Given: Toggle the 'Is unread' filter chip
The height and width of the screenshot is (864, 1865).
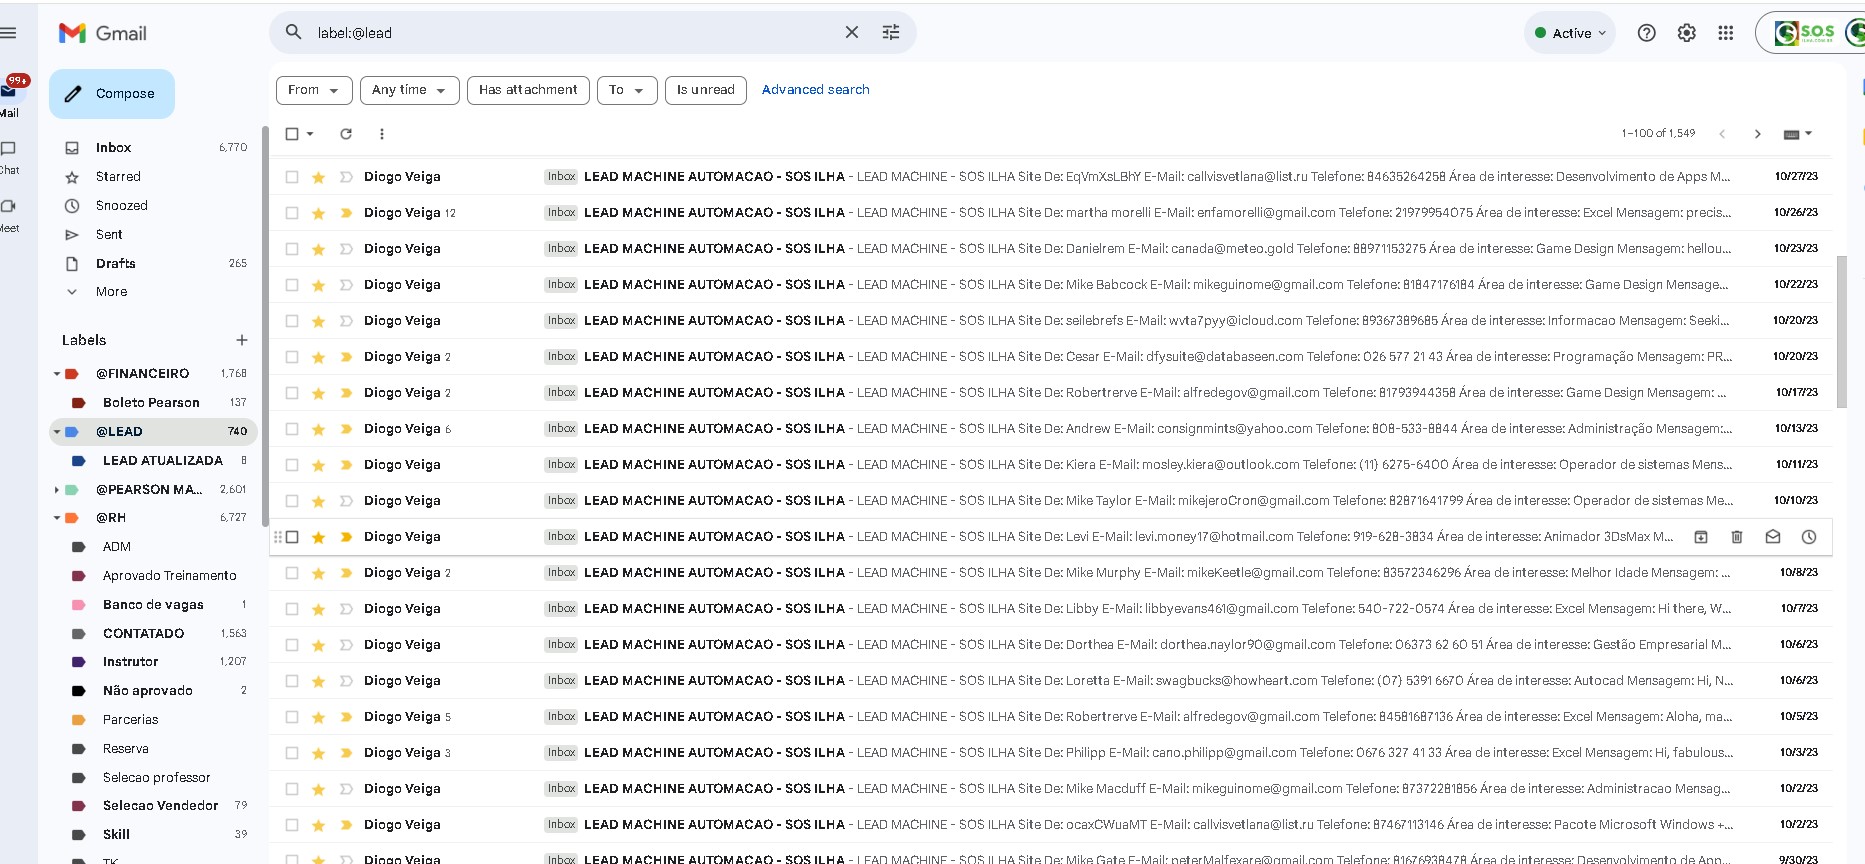Looking at the screenshot, I should pos(705,90).
